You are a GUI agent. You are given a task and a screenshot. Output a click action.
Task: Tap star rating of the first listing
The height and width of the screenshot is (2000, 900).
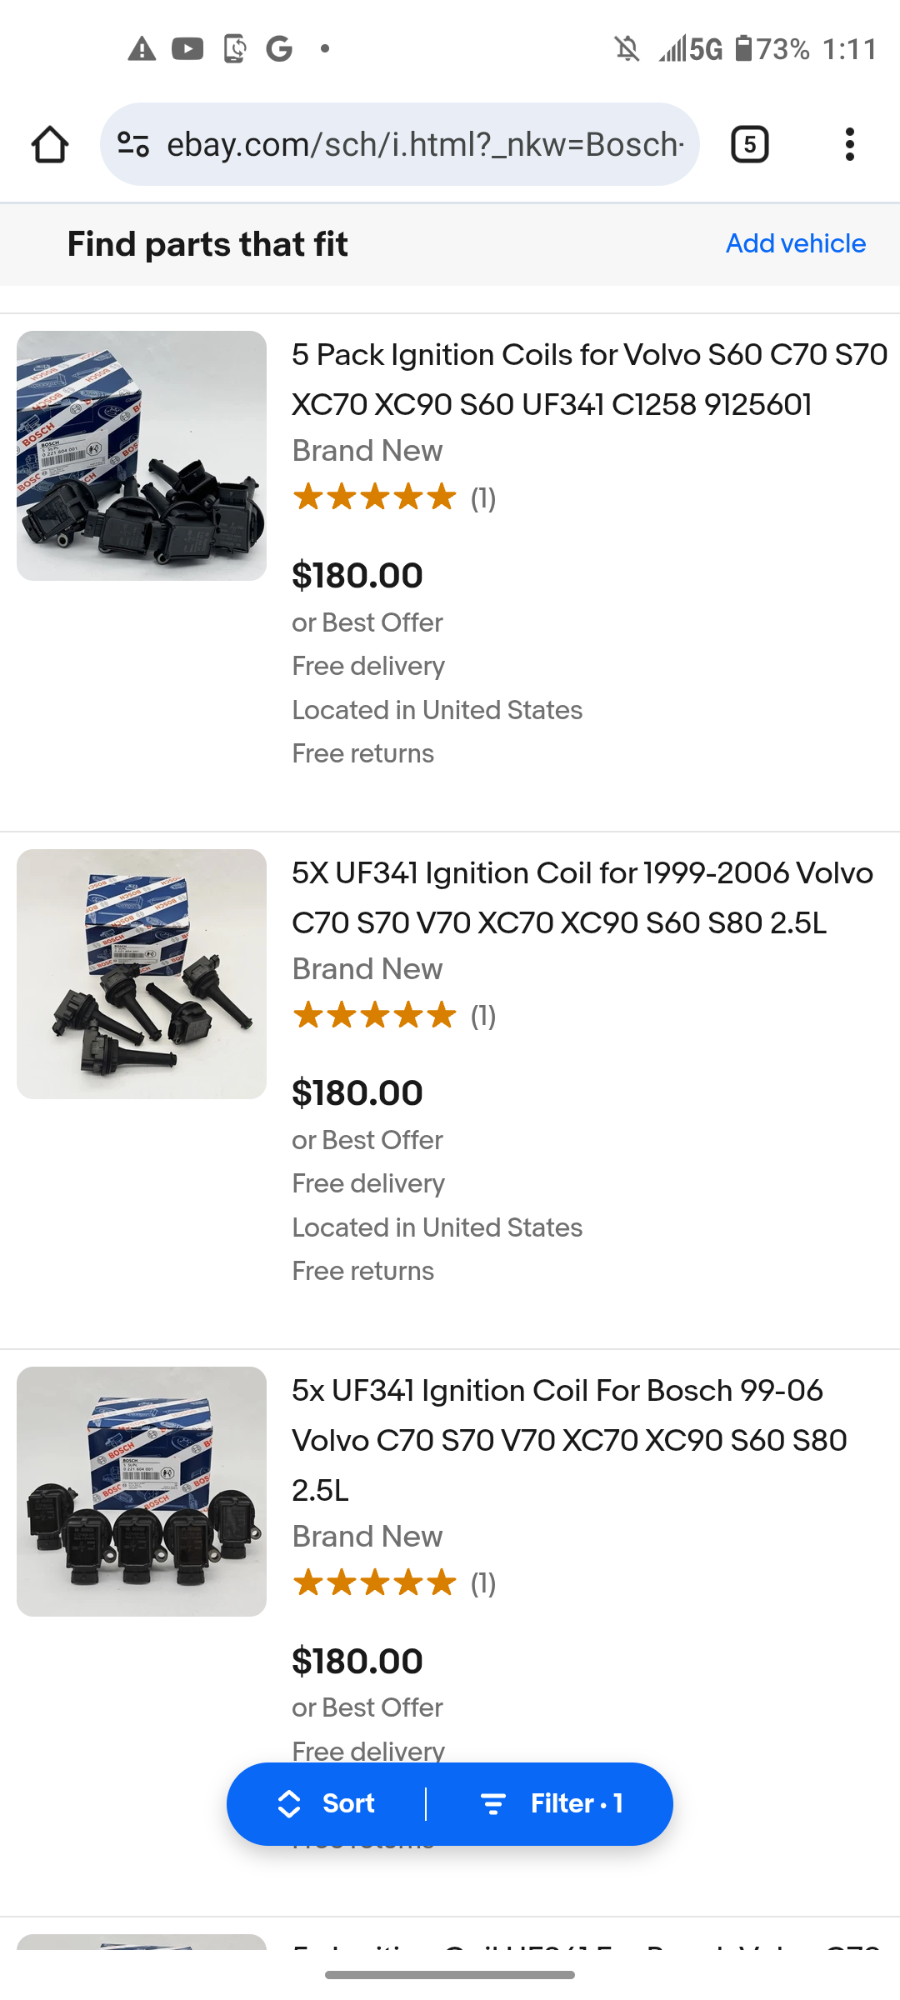(x=375, y=497)
